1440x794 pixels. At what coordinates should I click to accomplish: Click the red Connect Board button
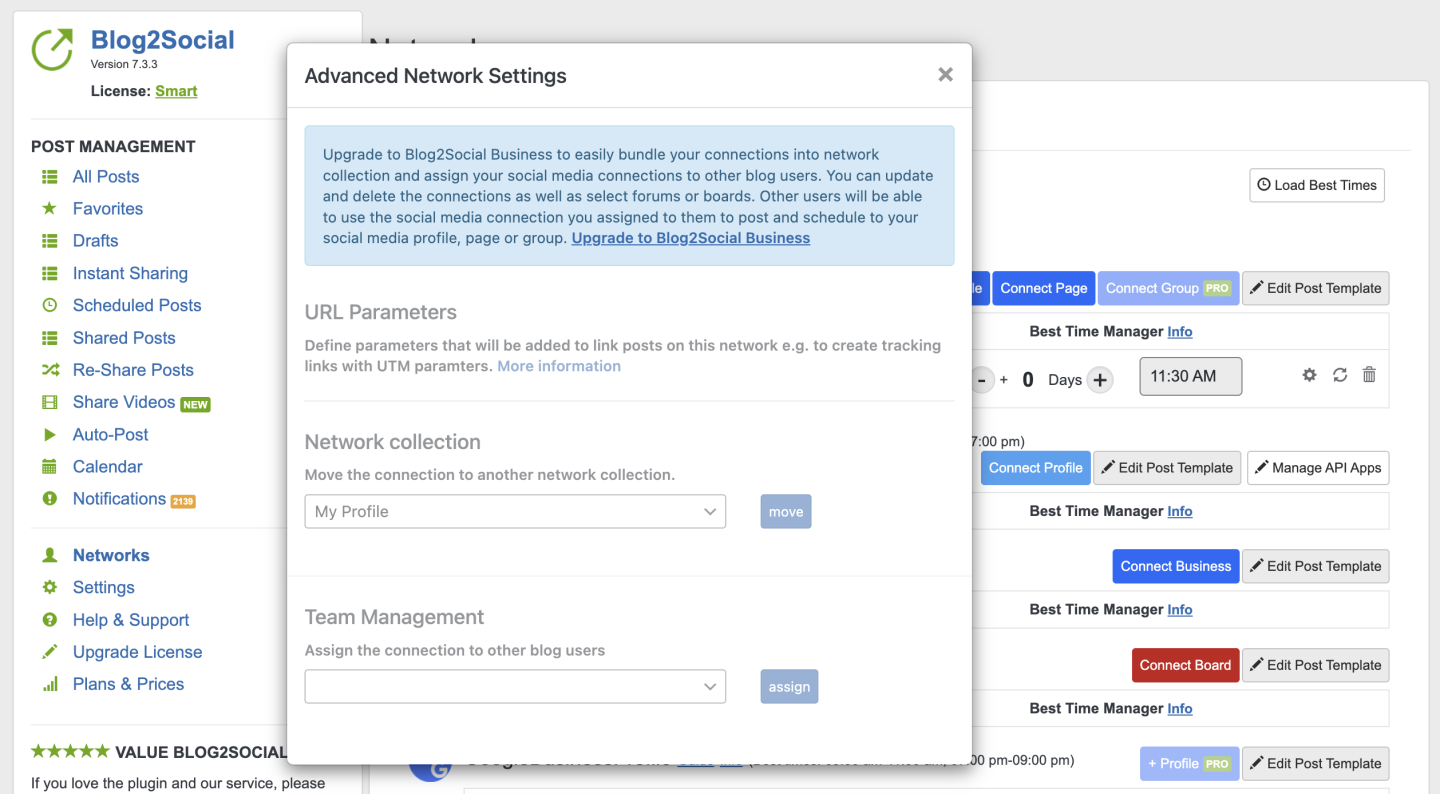(1185, 665)
